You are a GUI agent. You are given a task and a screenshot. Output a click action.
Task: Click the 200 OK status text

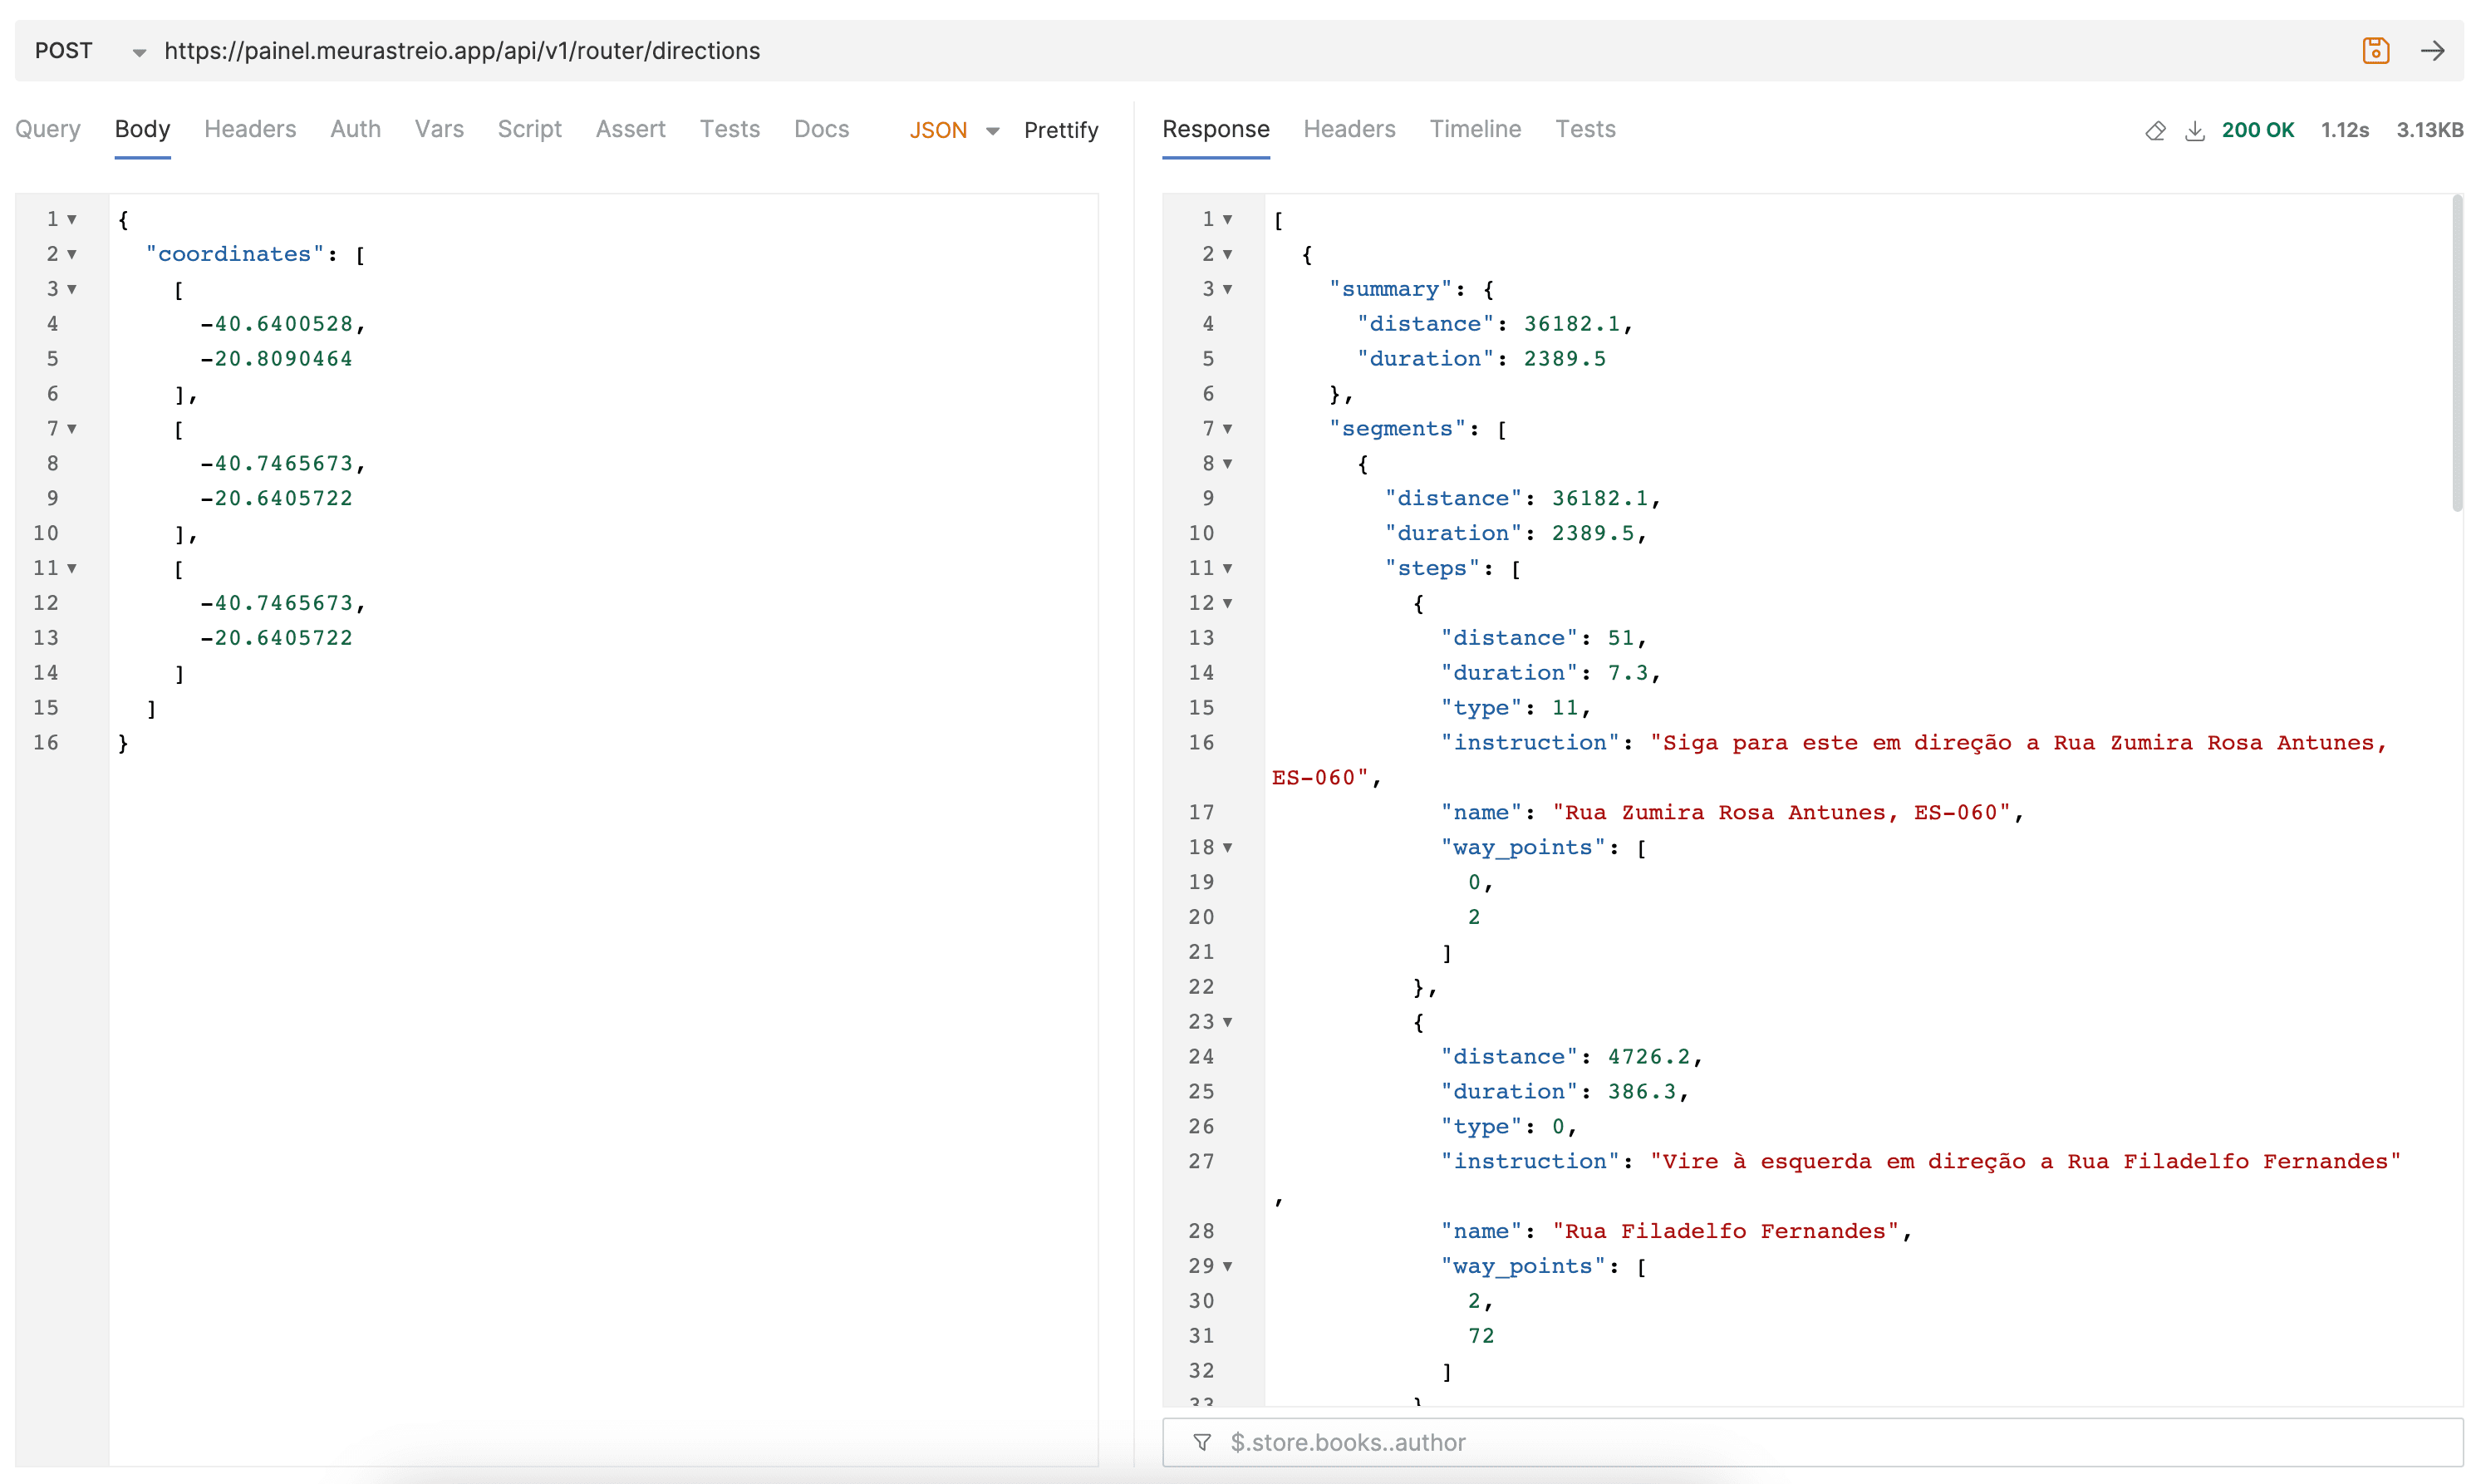[2257, 130]
